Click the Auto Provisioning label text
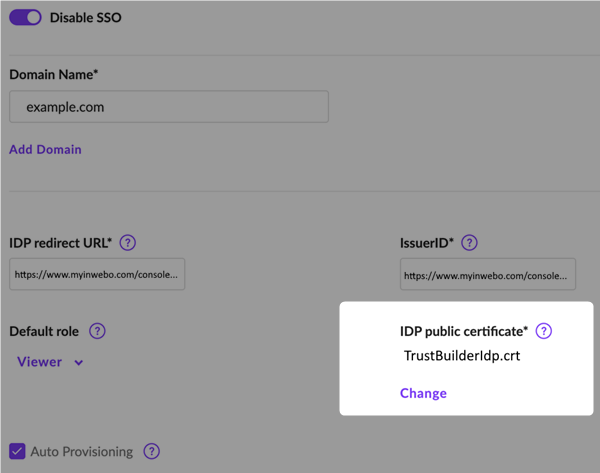Screen dimensions: 600x473 pyautogui.click(x=82, y=452)
